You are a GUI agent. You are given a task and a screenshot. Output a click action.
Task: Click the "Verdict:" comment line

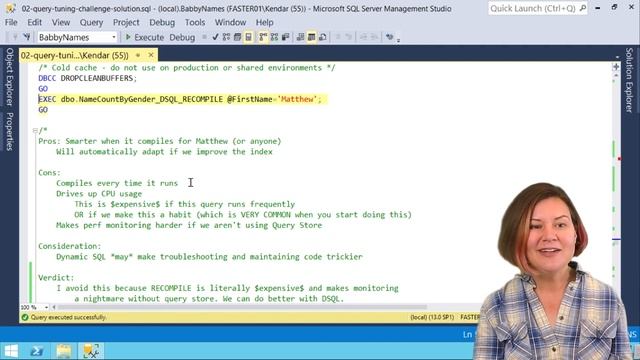[56, 278]
